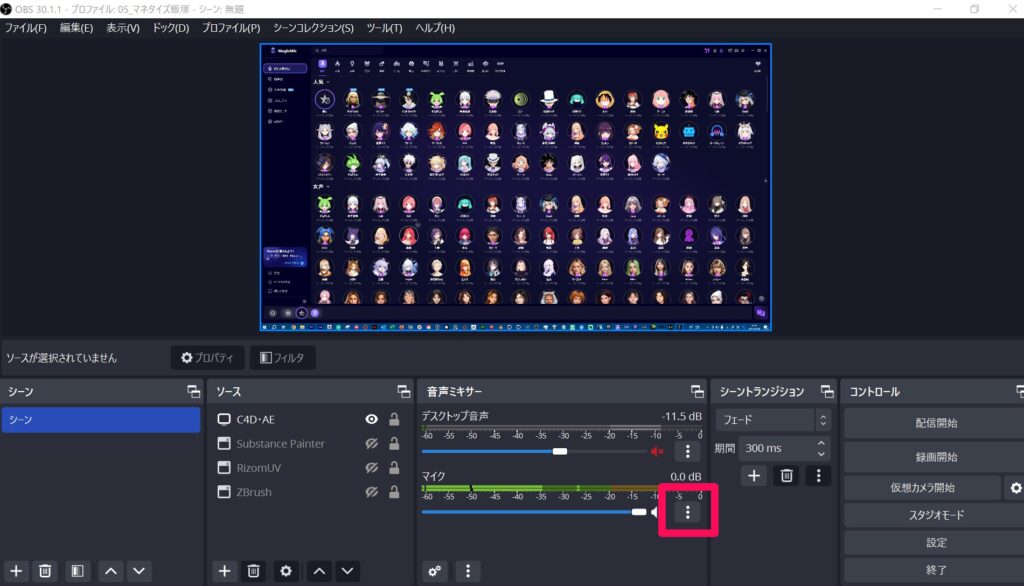
Task: Click the 設定 button
Action: pyautogui.click(x=935, y=543)
